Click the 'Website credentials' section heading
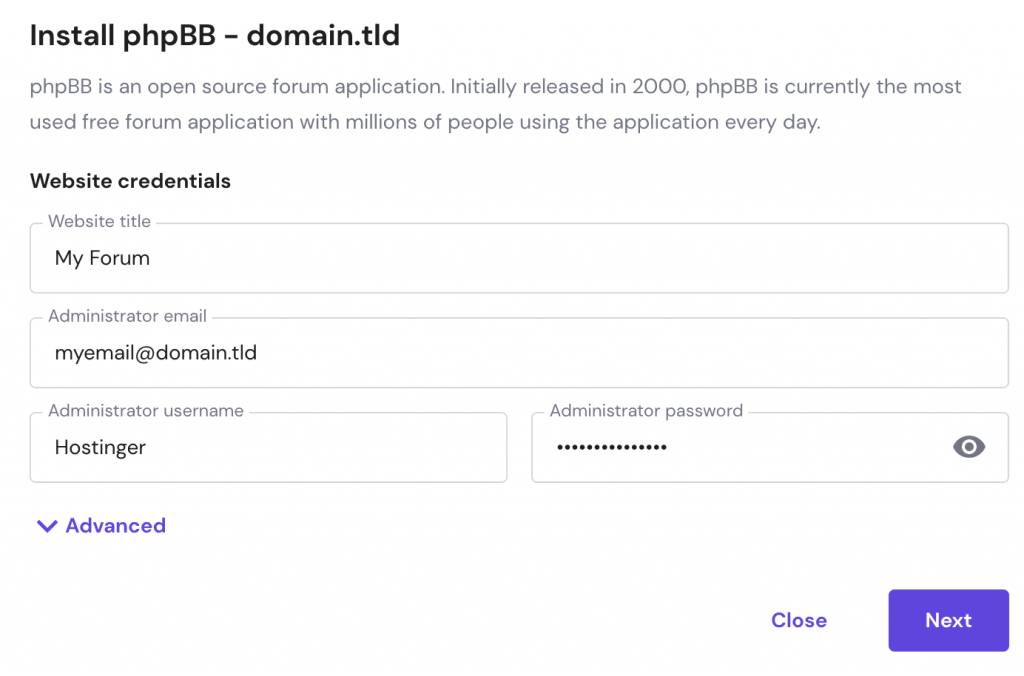The image size is (1024, 676). tap(130, 181)
